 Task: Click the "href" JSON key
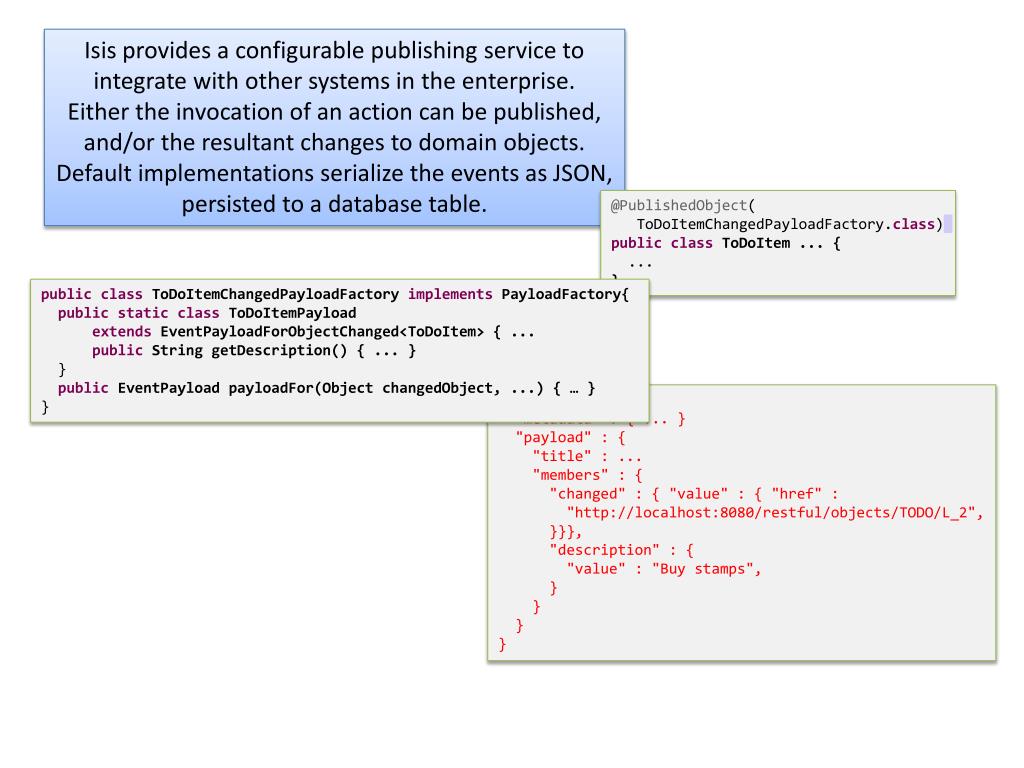tap(797, 494)
